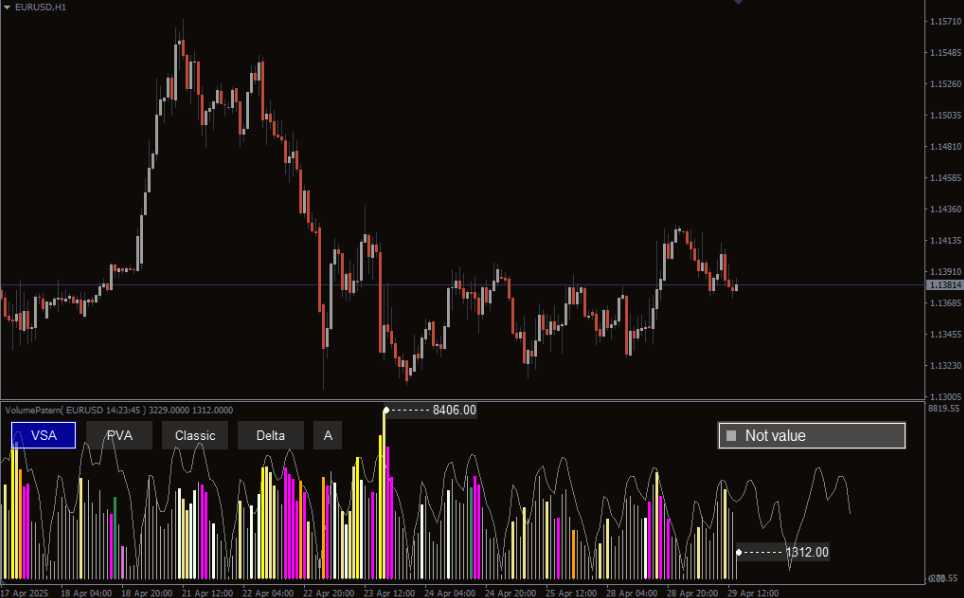The height and width of the screenshot is (598, 964).
Task: Click the A button in indicator panel
Action: coord(327,435)
